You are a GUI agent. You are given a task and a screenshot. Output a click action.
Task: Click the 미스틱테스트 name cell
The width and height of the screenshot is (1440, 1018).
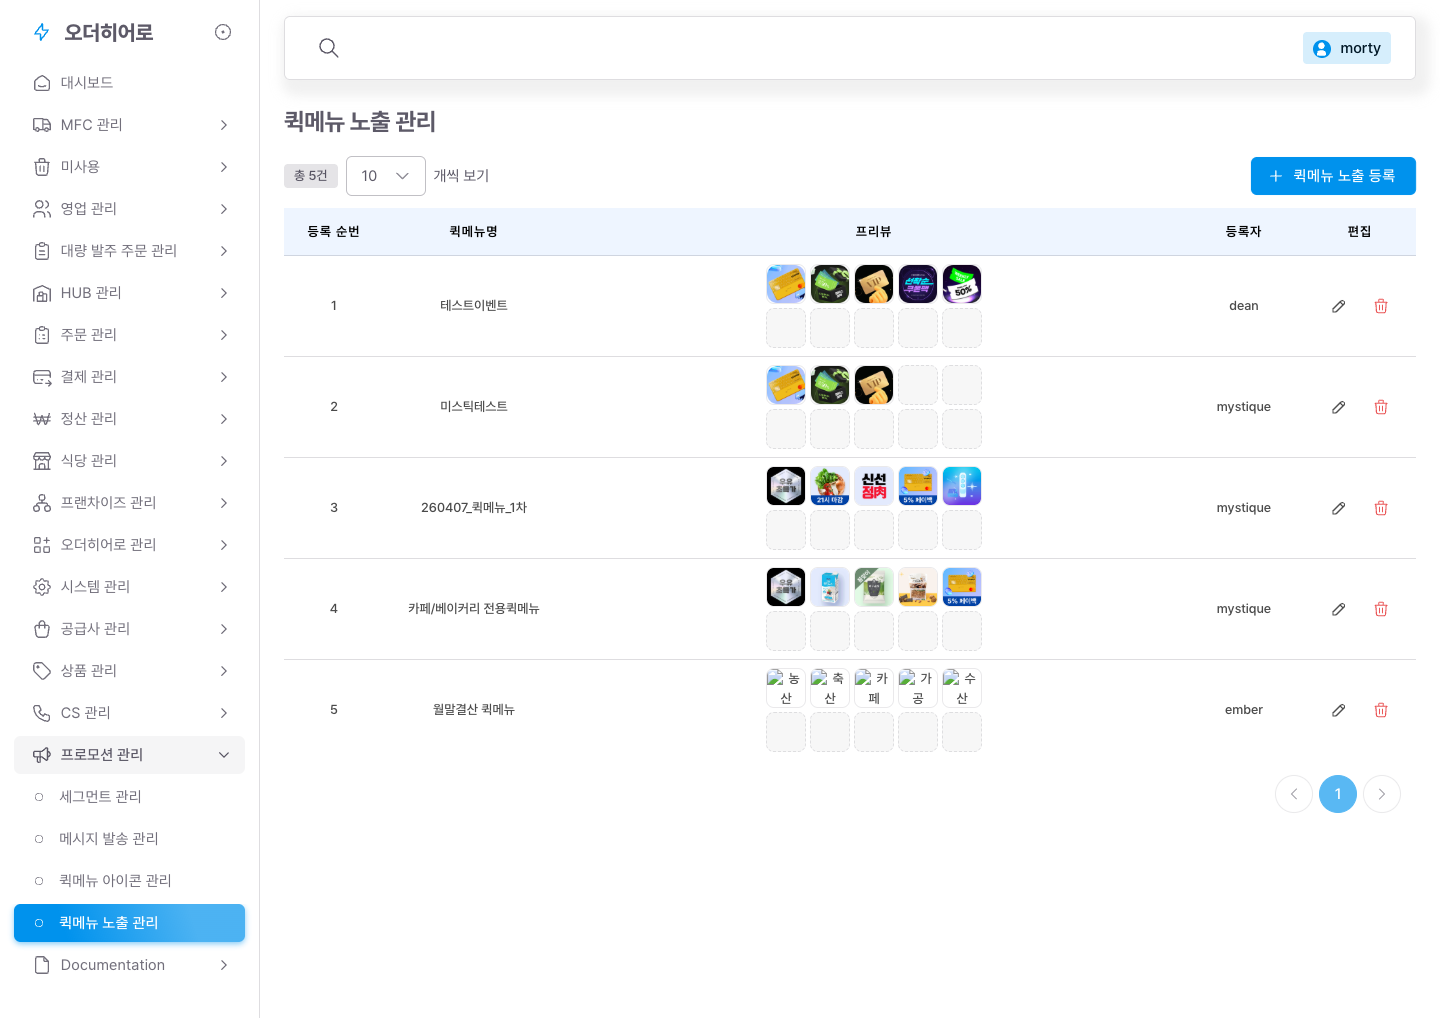click(x=474, y=407)
